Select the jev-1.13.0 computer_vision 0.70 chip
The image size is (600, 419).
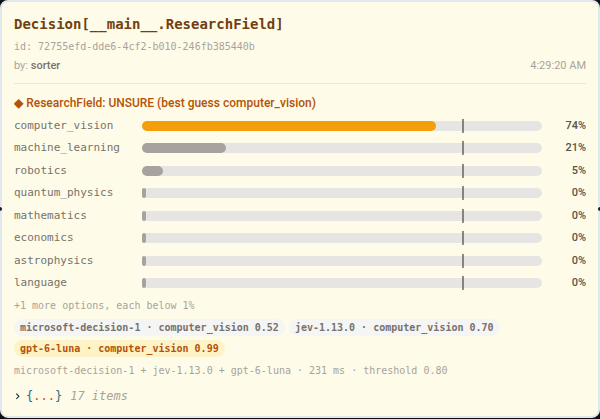pos(394,328)
